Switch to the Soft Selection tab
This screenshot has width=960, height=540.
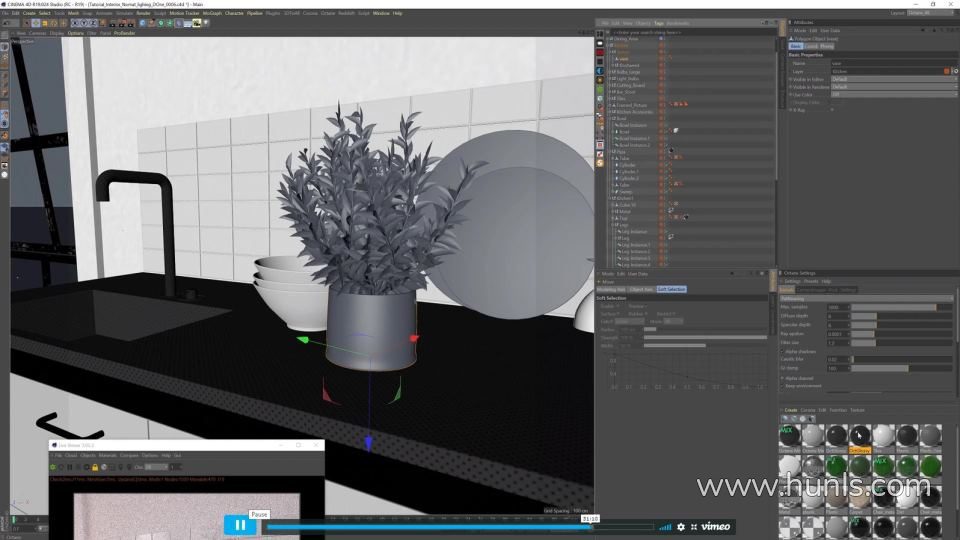click(671, 289)
